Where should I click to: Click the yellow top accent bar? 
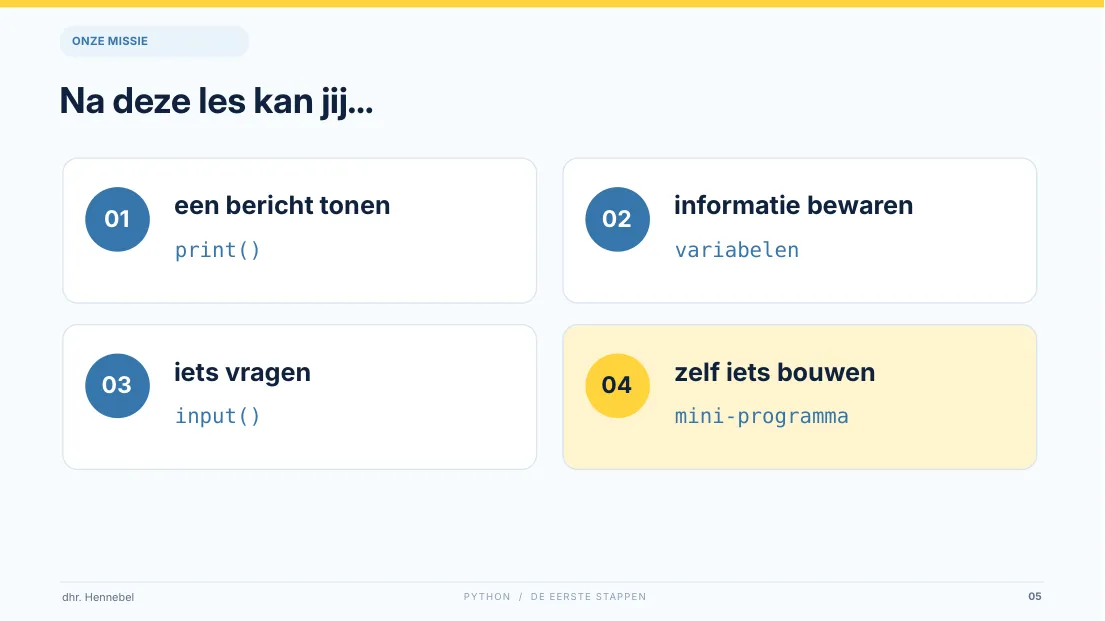[552, 4]
